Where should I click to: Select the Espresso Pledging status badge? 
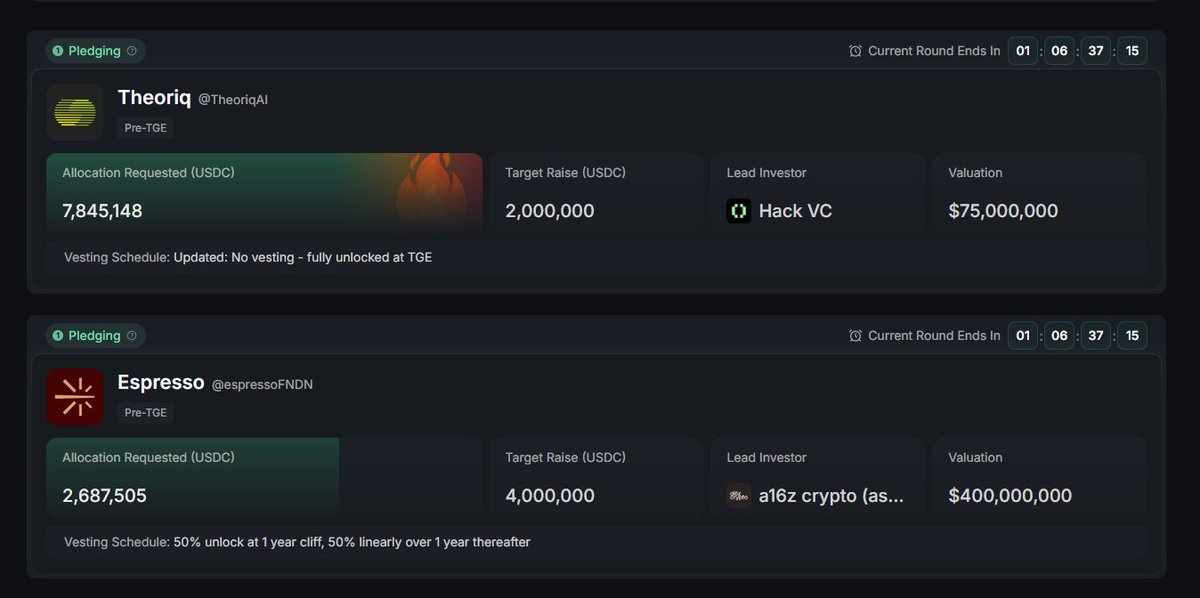coord(95,336)
